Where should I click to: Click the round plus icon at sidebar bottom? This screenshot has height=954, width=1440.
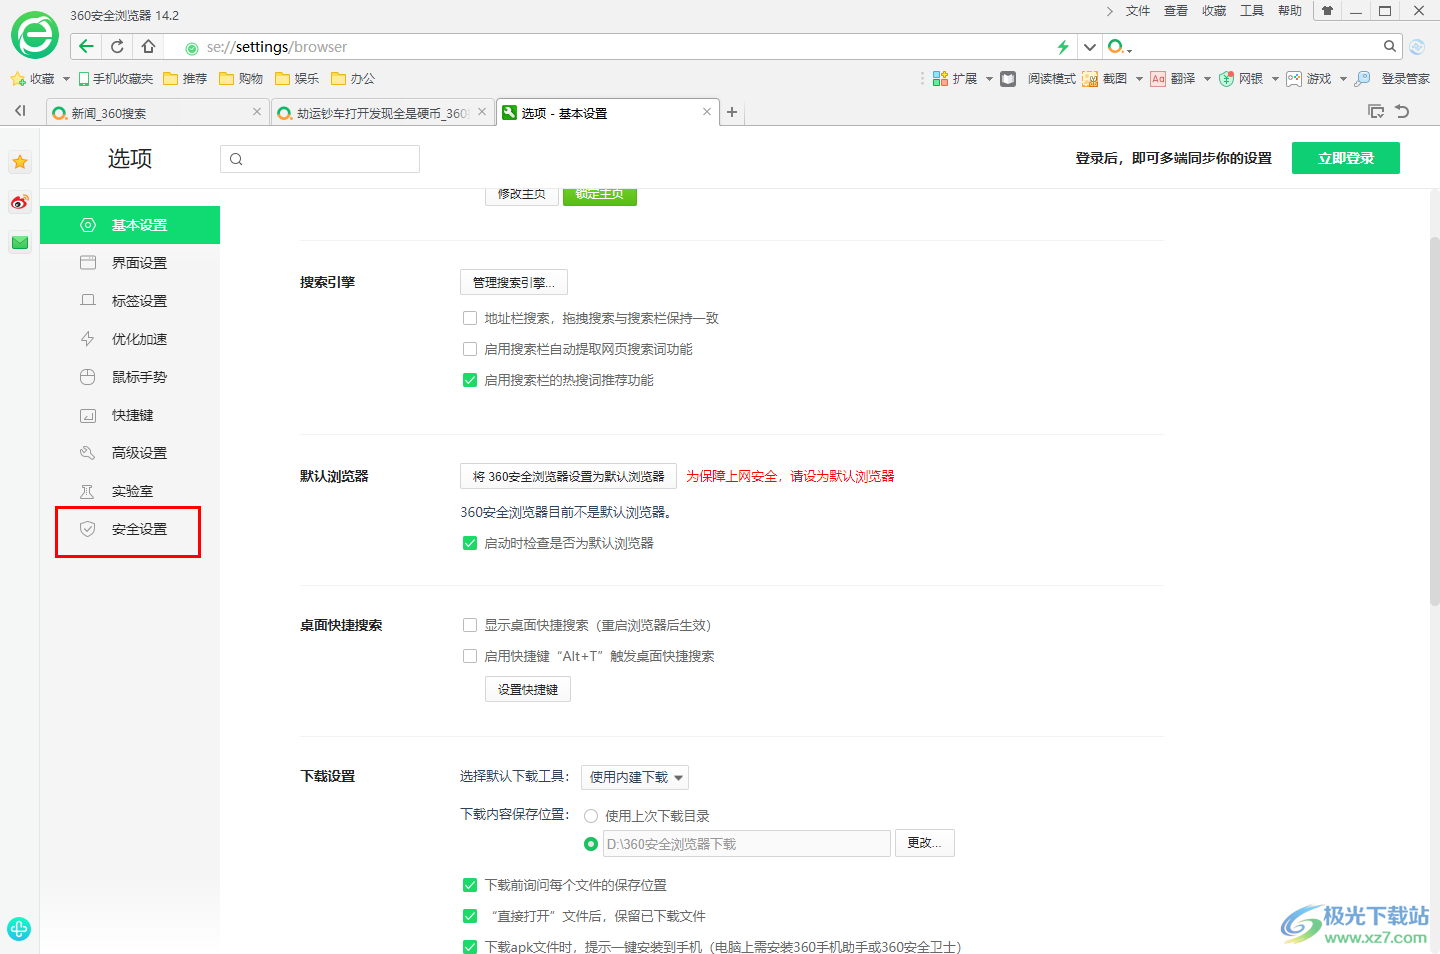[x=19, y=928]
